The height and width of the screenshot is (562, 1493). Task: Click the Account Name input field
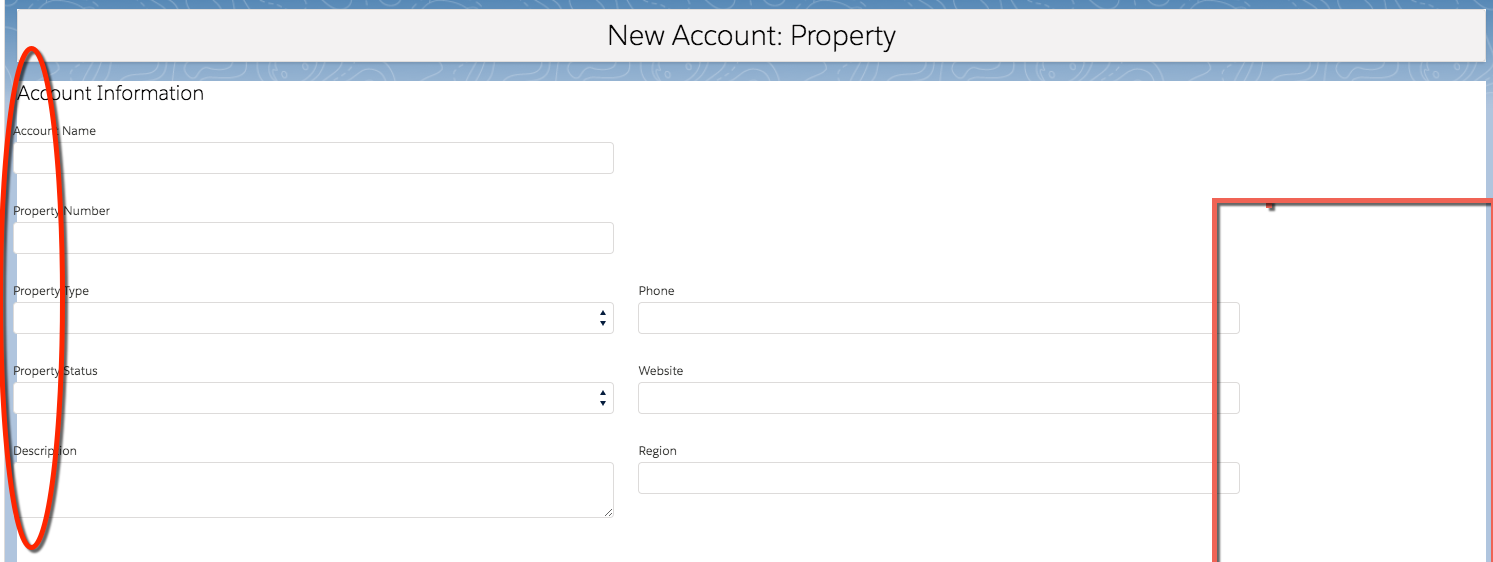[313, 158]
